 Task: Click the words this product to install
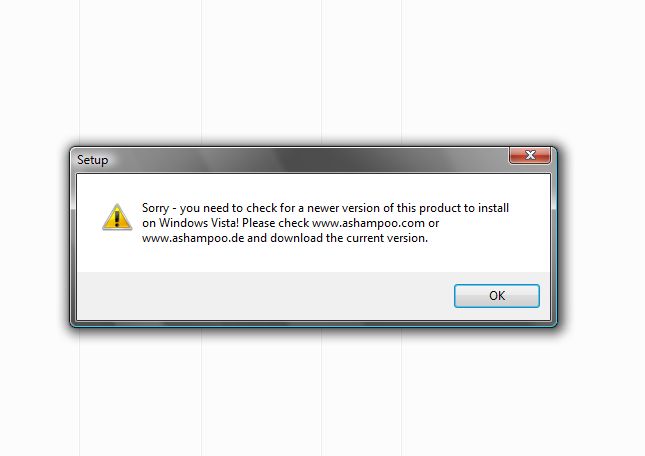tap(452, 208)
